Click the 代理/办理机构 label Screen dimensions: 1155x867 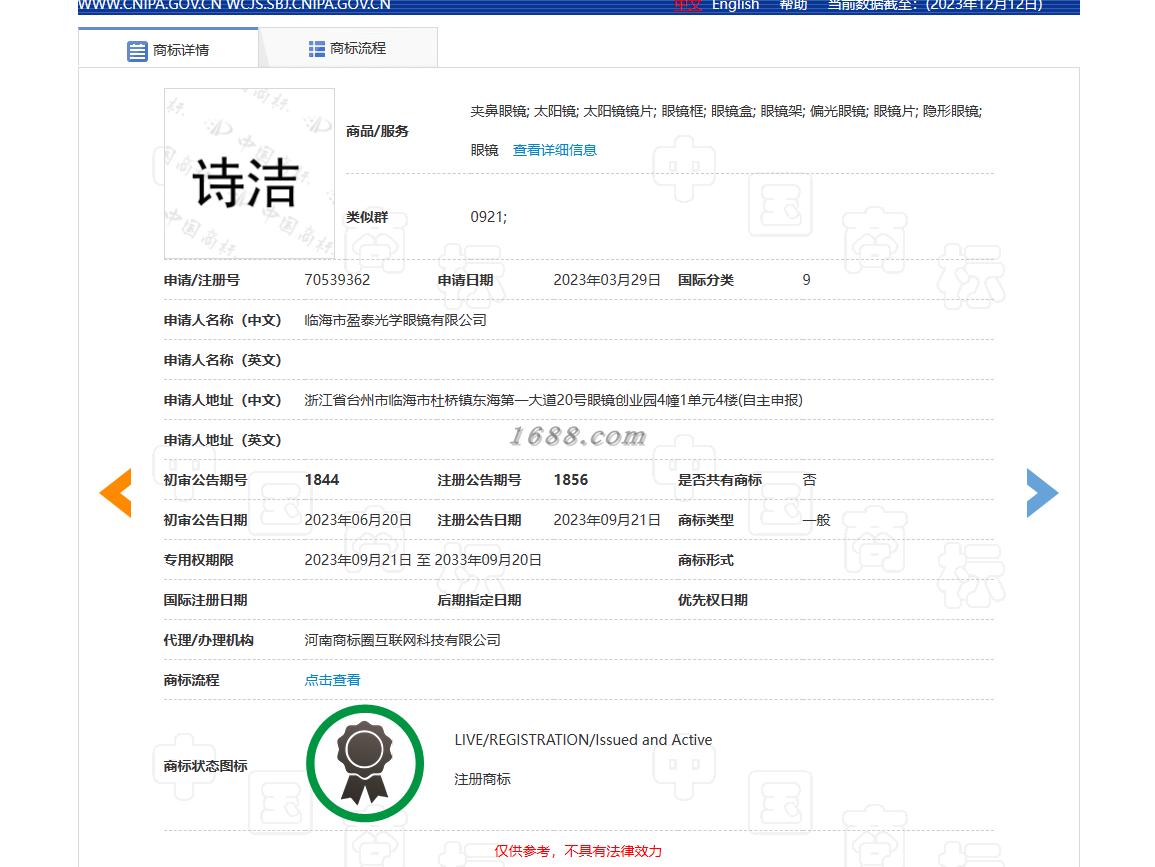click(x=208, y=640)
